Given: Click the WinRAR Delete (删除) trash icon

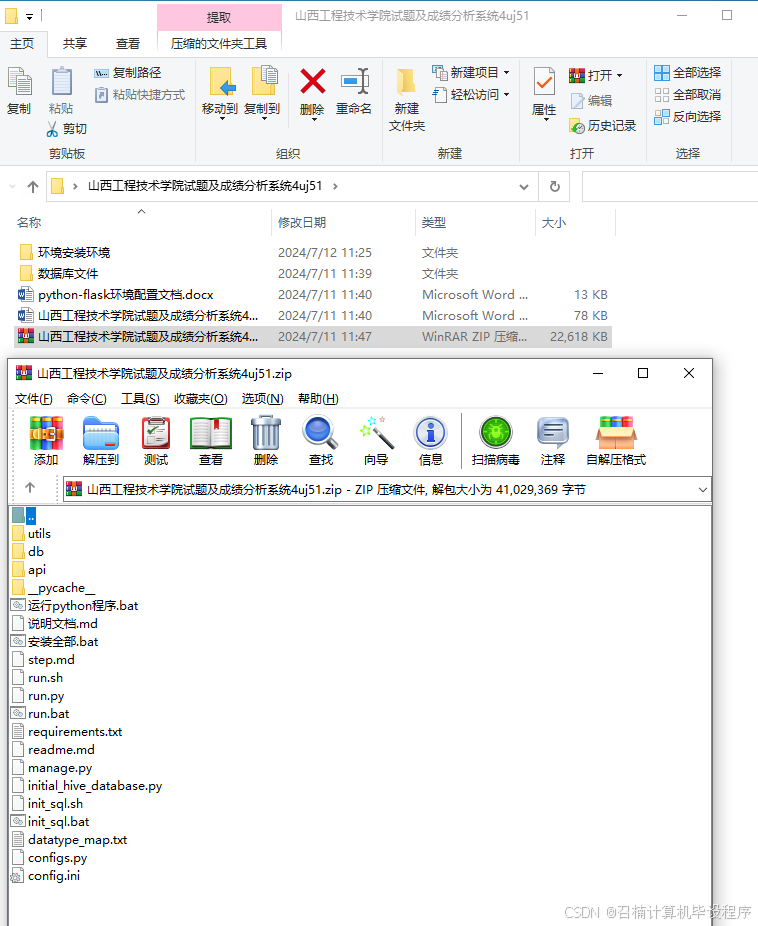Looking at the screenshot, I should pos(266,441).
